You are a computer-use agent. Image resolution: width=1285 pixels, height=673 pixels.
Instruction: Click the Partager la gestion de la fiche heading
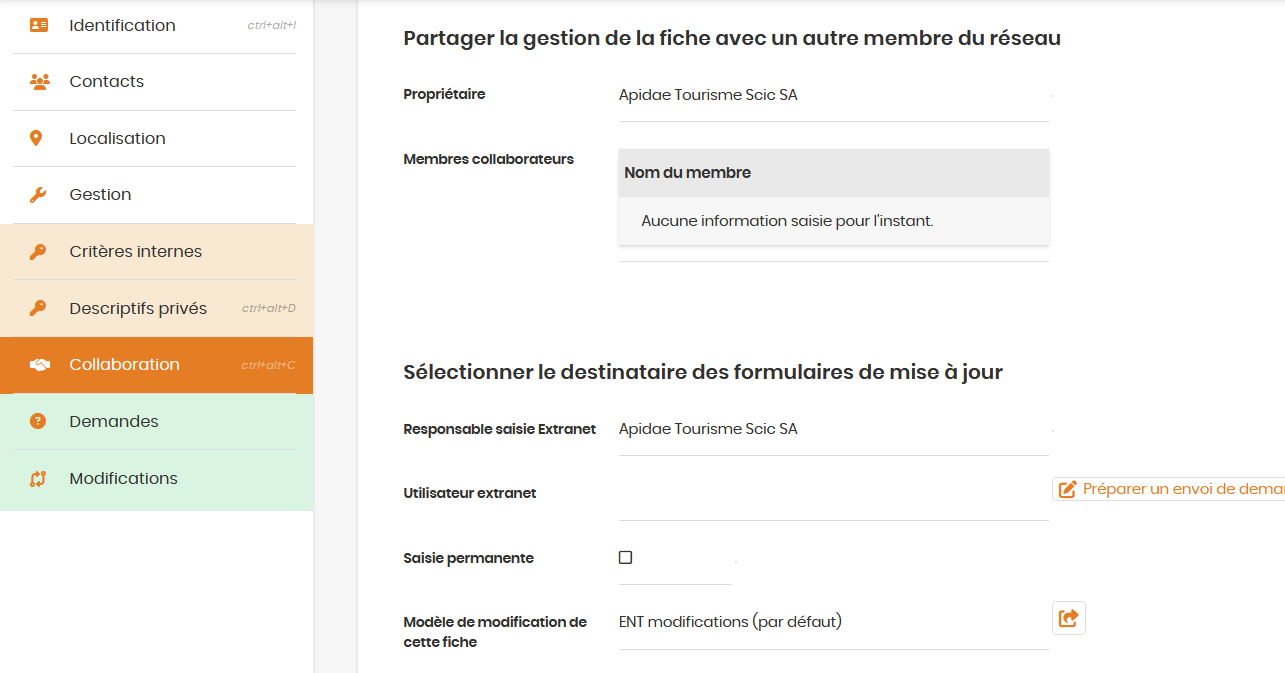[x=732, y=39]
